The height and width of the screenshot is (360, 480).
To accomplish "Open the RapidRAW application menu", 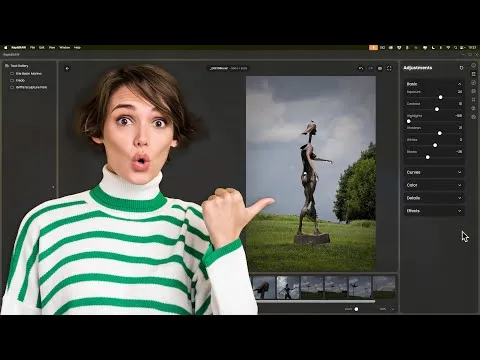I will 18,48.
